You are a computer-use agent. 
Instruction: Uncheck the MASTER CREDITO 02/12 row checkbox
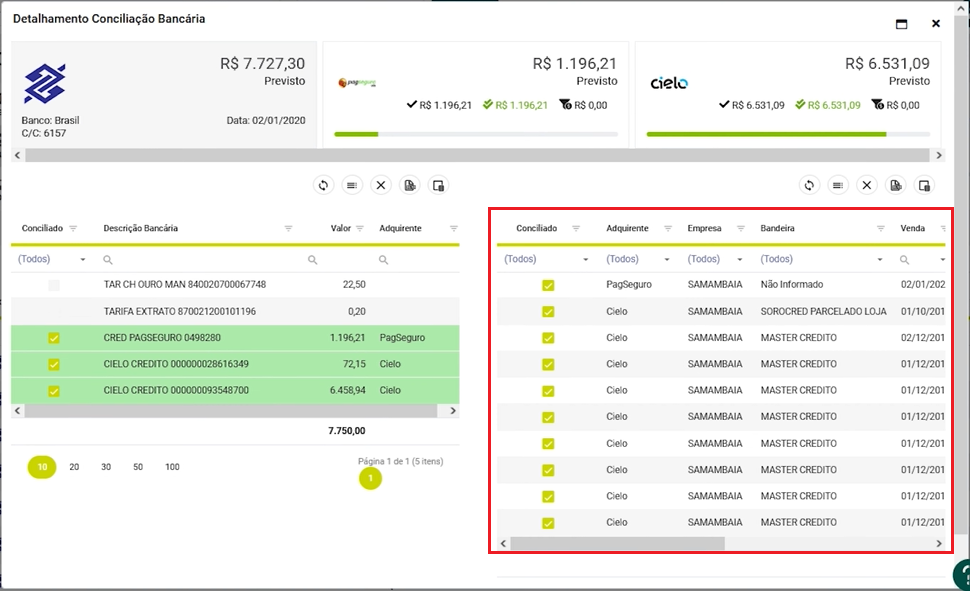[x=548, y=338]
